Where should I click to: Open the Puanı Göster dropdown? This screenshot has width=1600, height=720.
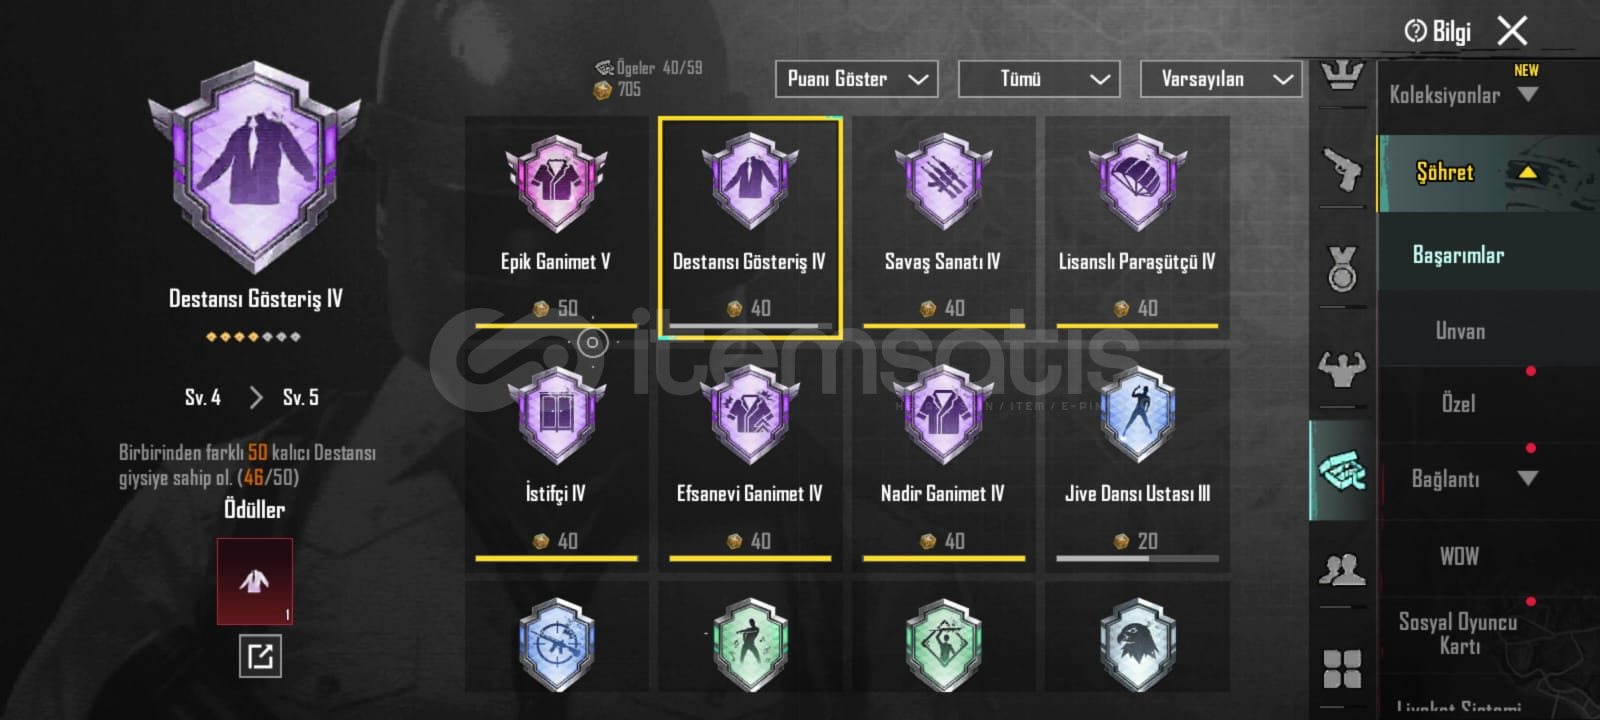pos(856,79)
